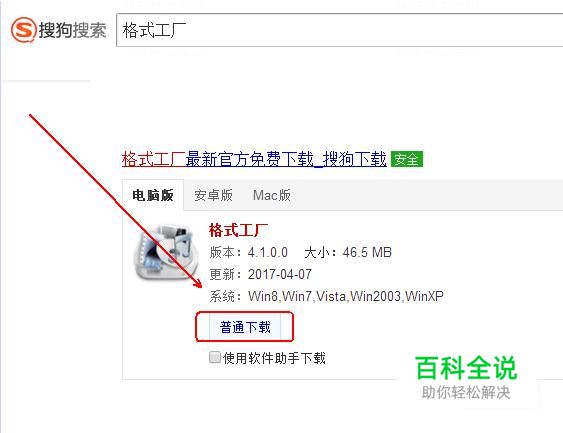Click the 格式工厂 application icon

(166, 252)
